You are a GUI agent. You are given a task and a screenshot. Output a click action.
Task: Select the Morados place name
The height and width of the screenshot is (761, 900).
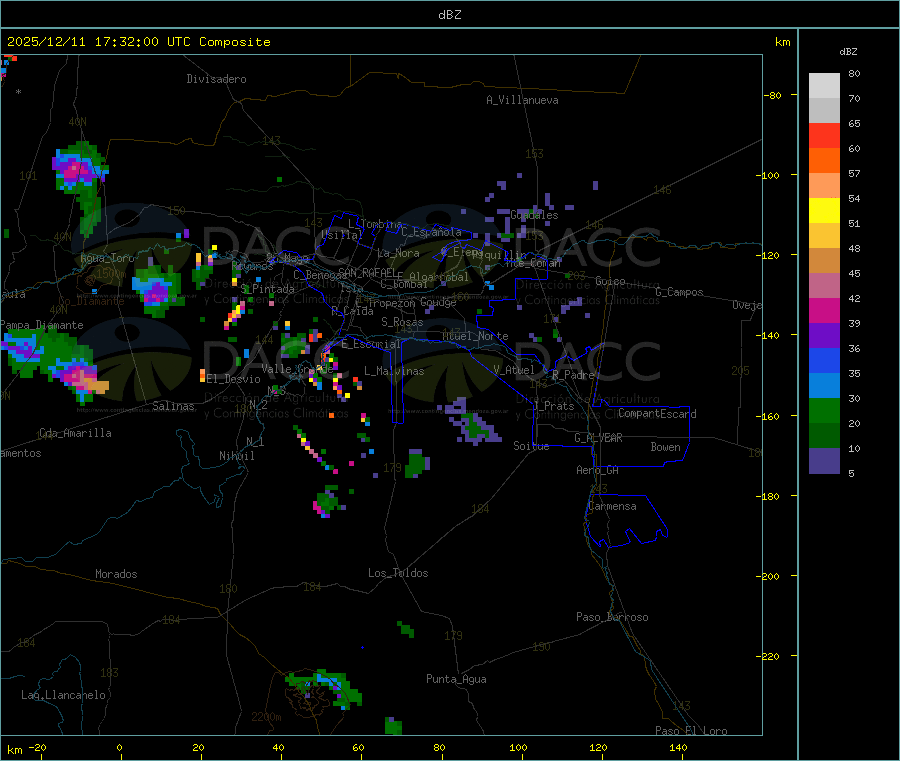[116, 574]
